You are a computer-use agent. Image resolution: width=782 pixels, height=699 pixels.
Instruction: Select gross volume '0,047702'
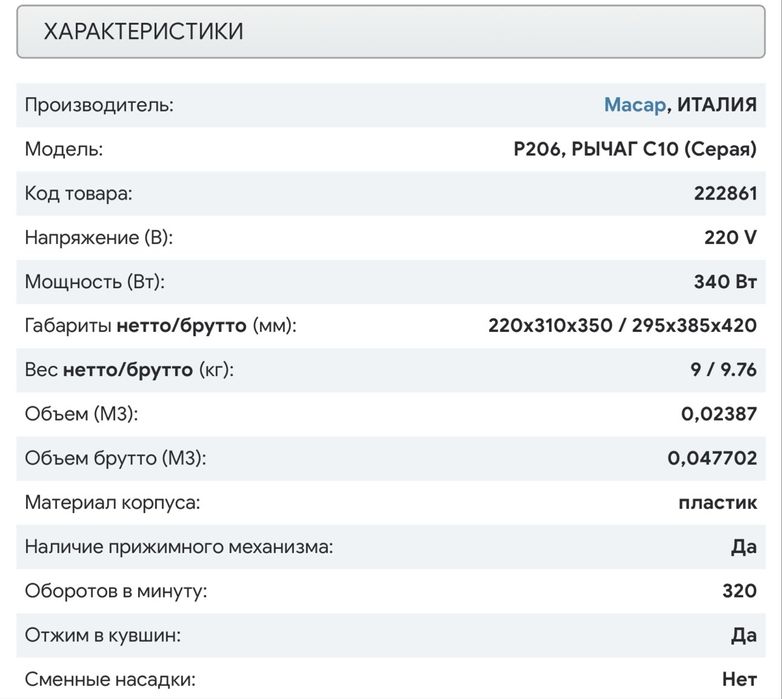click(712, 458)
